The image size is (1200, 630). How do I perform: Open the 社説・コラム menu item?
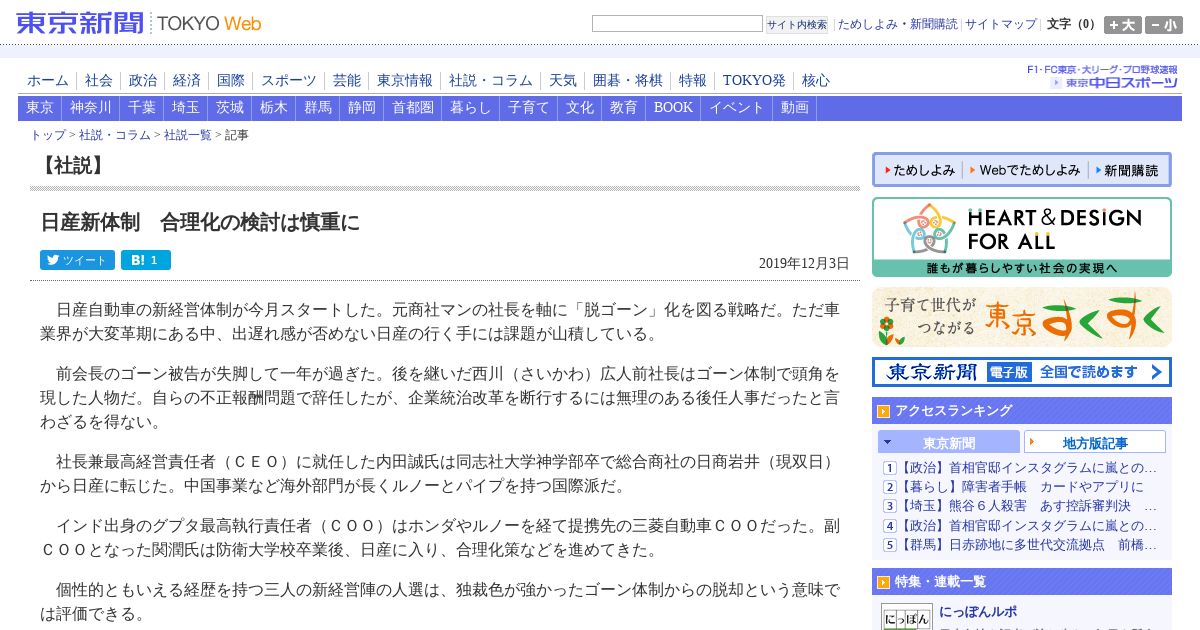[491, 80]
